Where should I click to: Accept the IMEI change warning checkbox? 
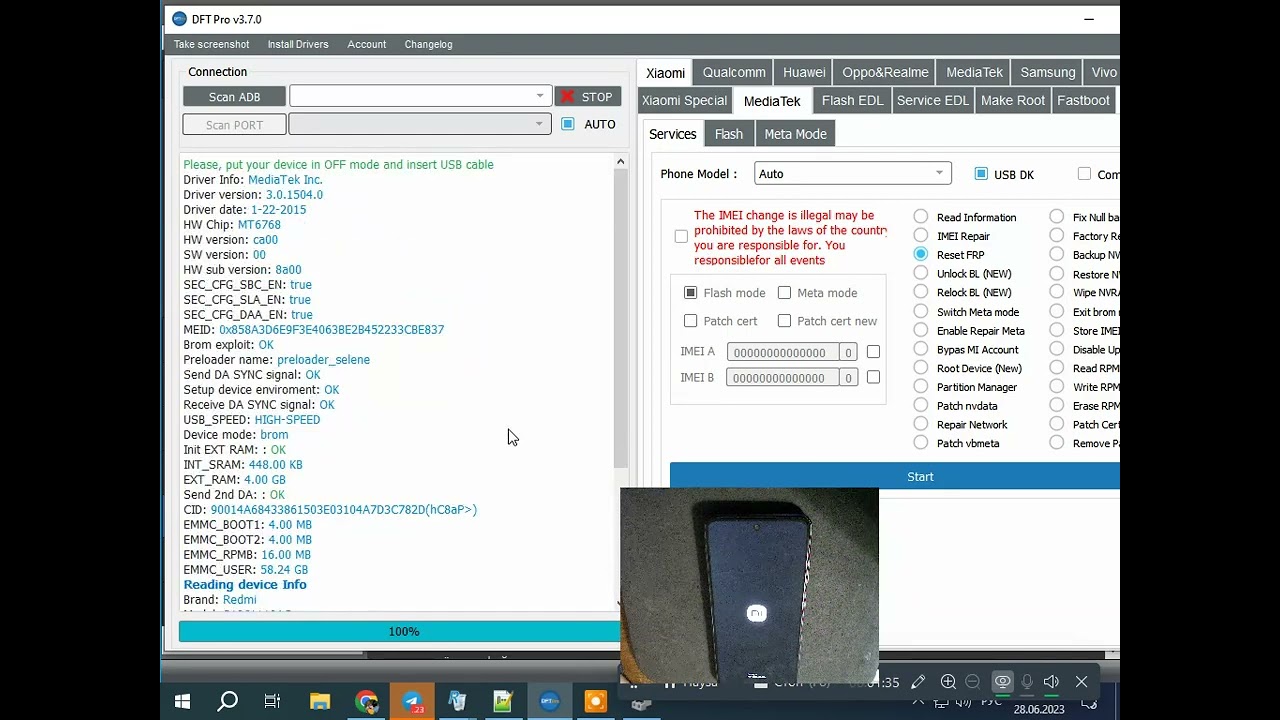tap(681, 237)
